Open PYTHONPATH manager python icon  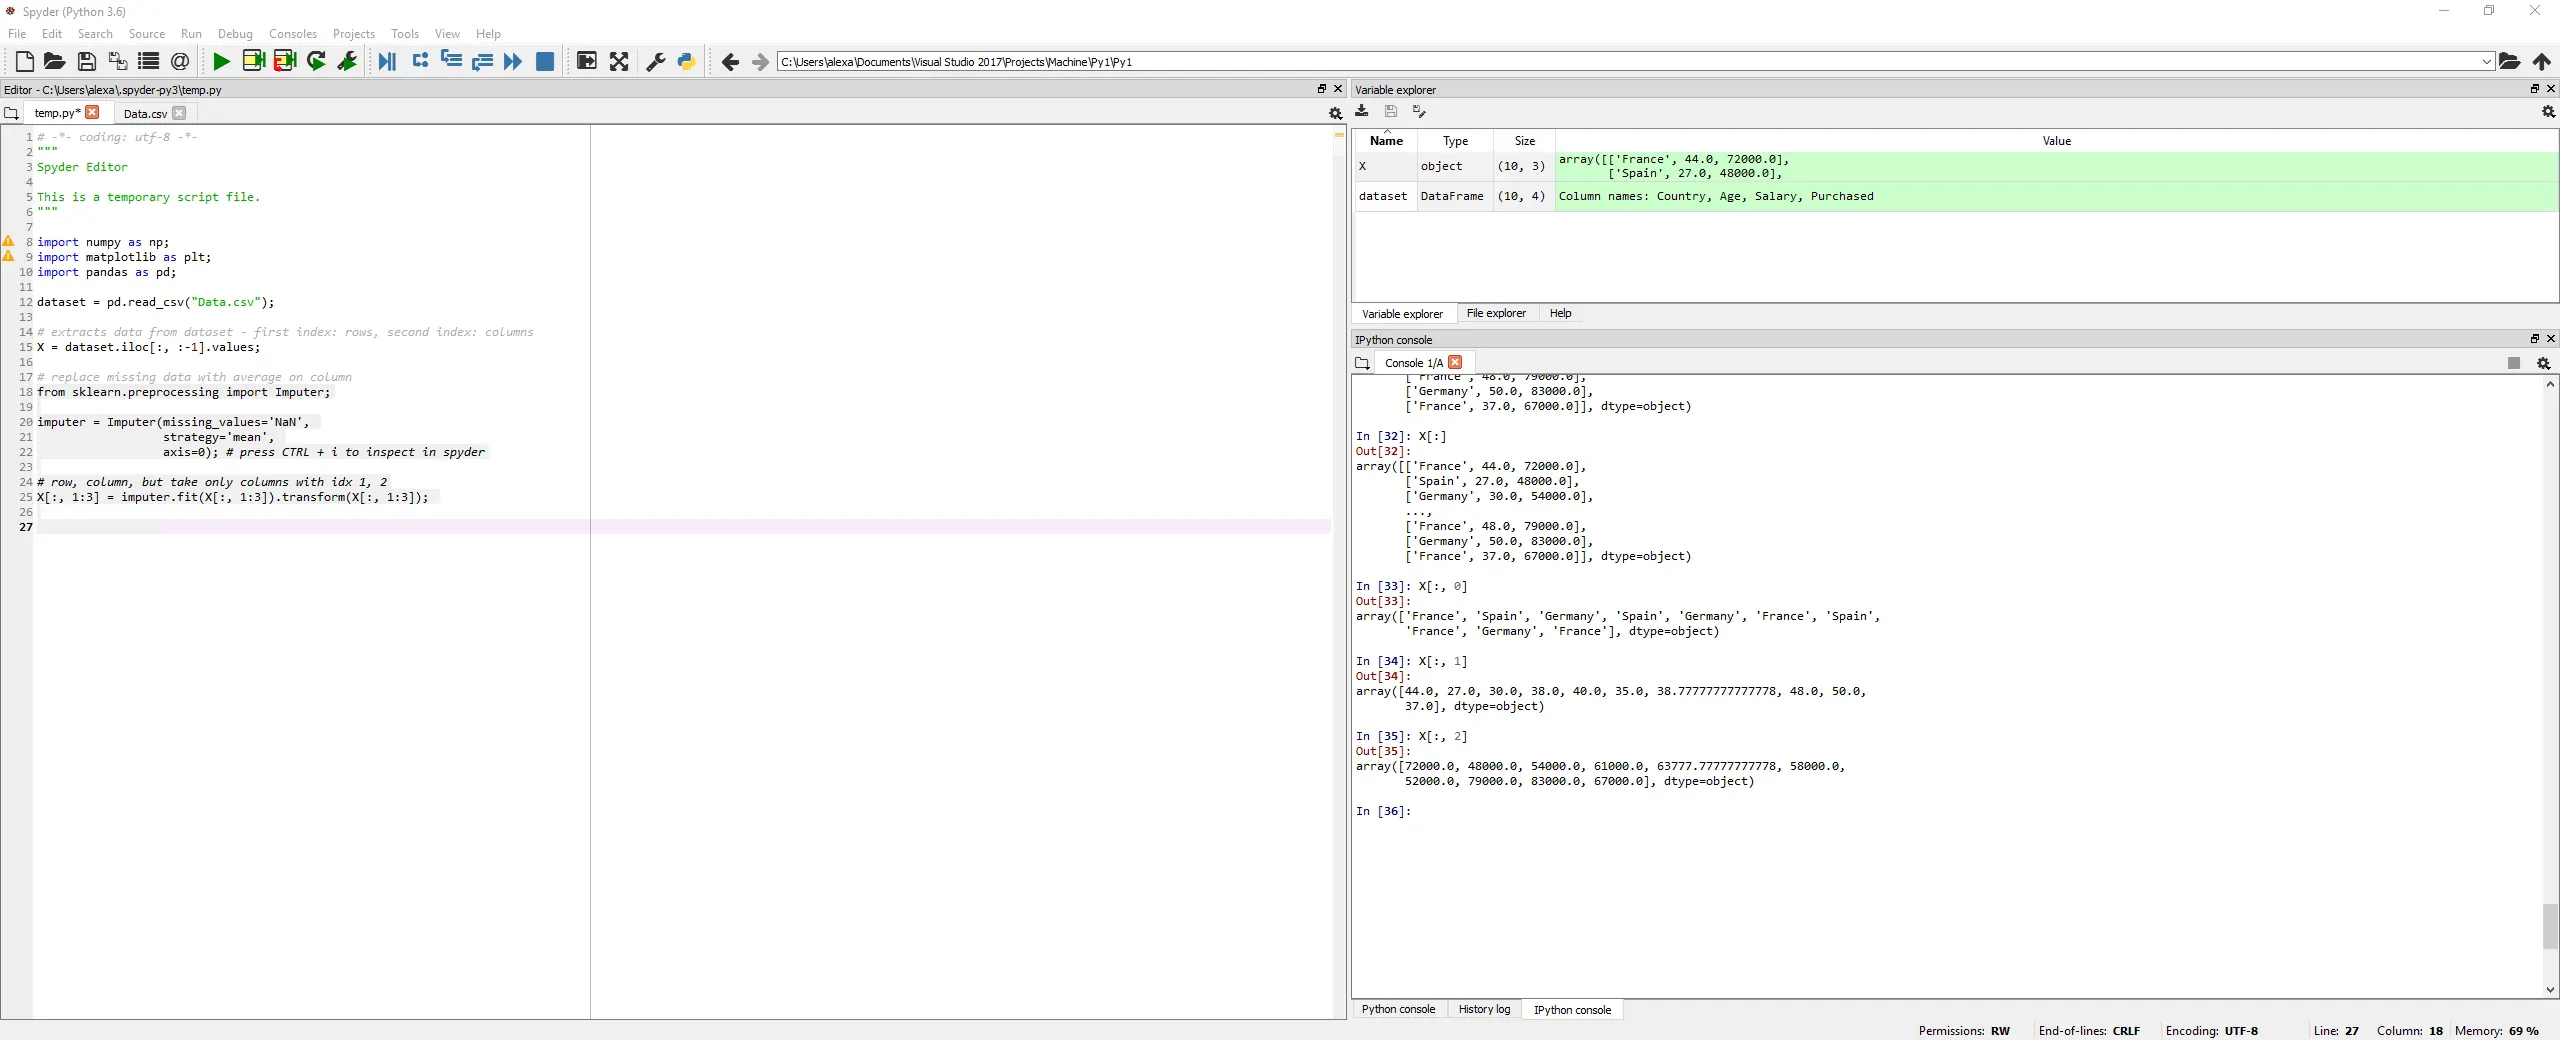[687, 62]
